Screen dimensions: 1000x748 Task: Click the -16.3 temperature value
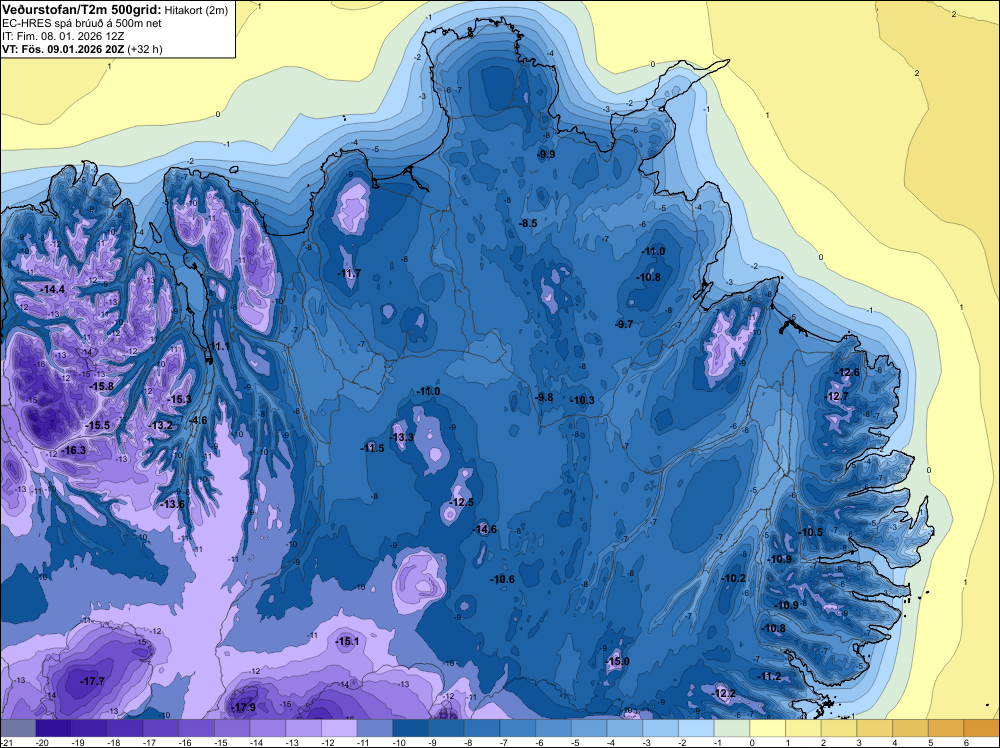tap(73, 450)
